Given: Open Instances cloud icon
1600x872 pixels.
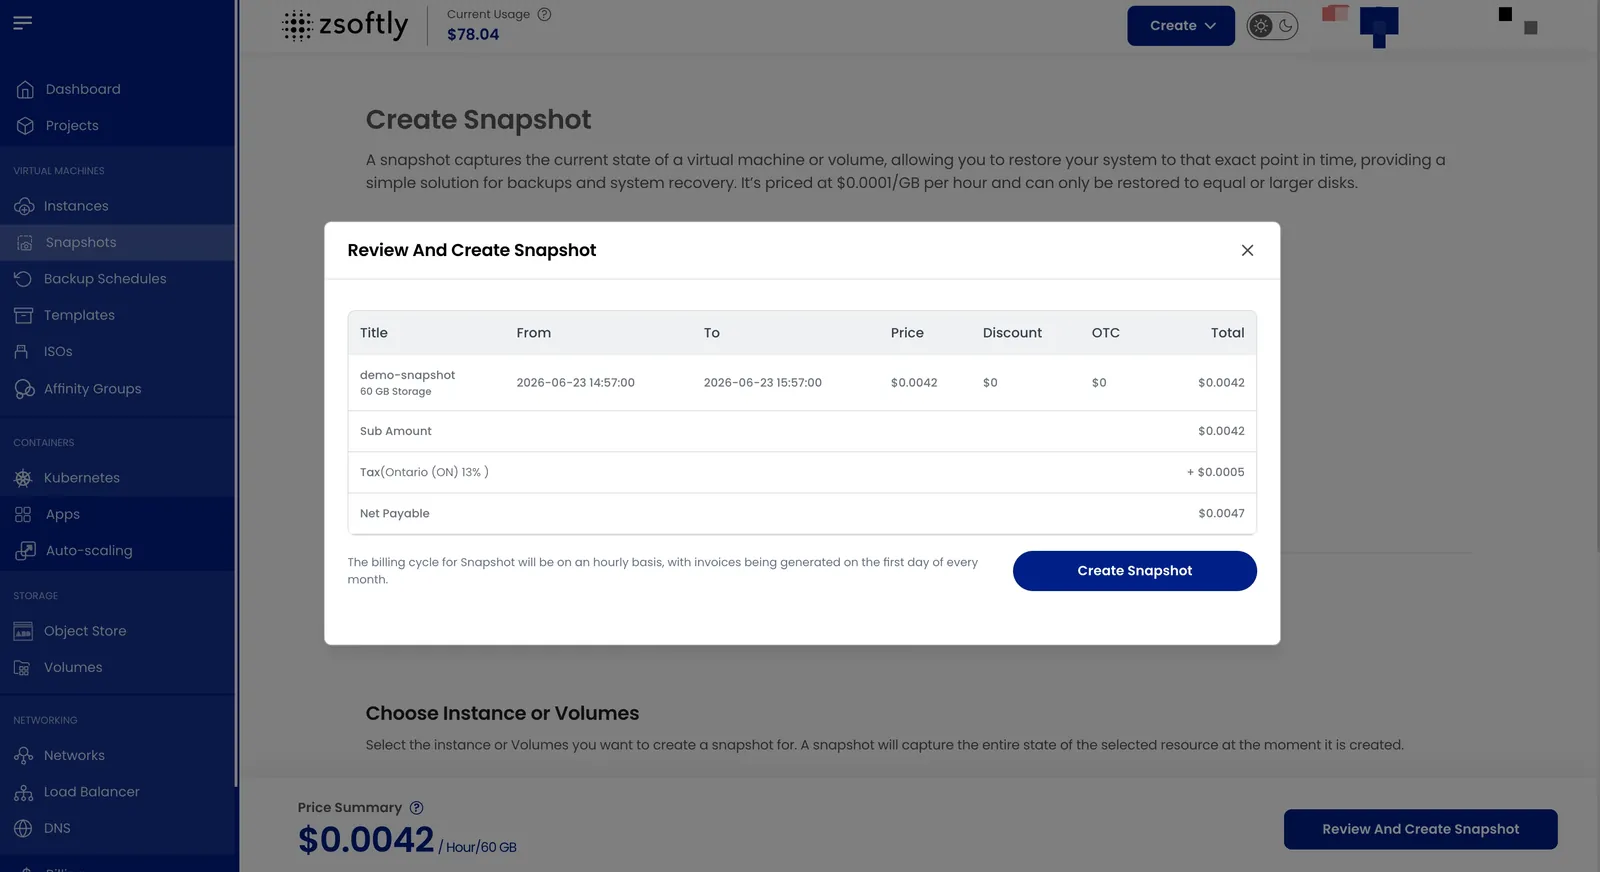Looking at the screenshot, I should pos(24,206).
